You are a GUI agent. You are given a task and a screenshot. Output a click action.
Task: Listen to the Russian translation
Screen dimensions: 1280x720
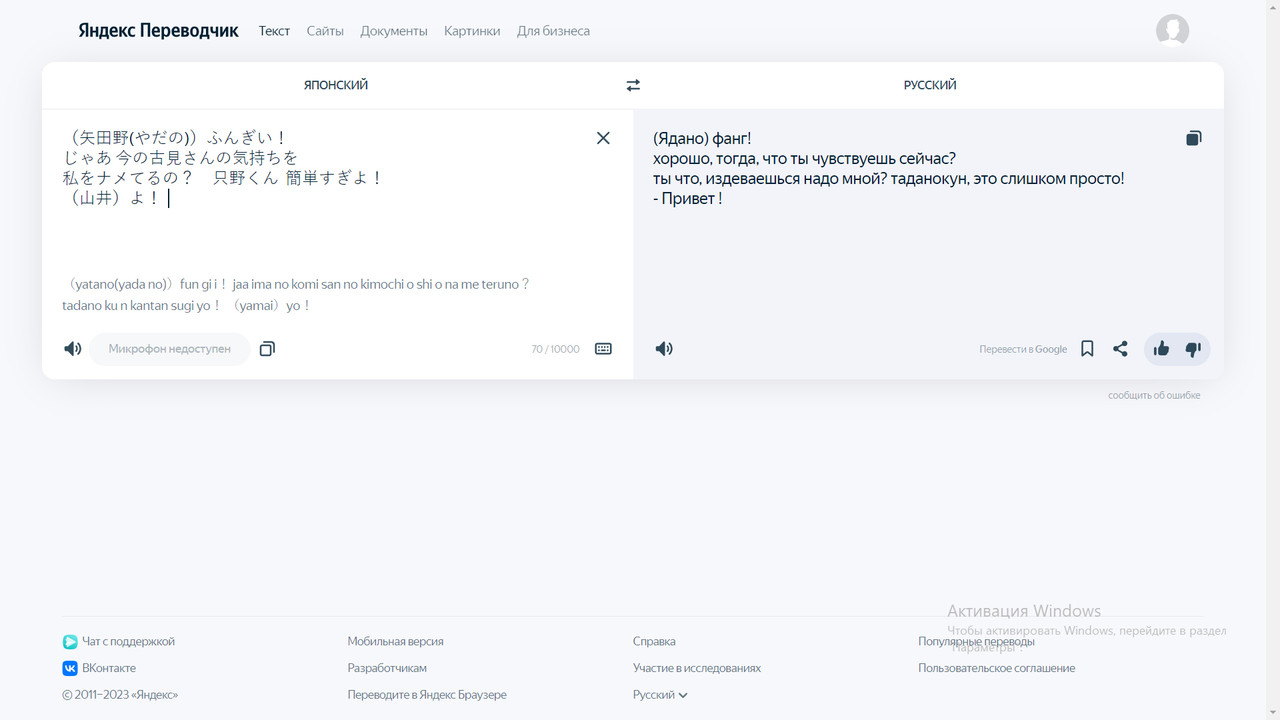(x=664, y=349)
